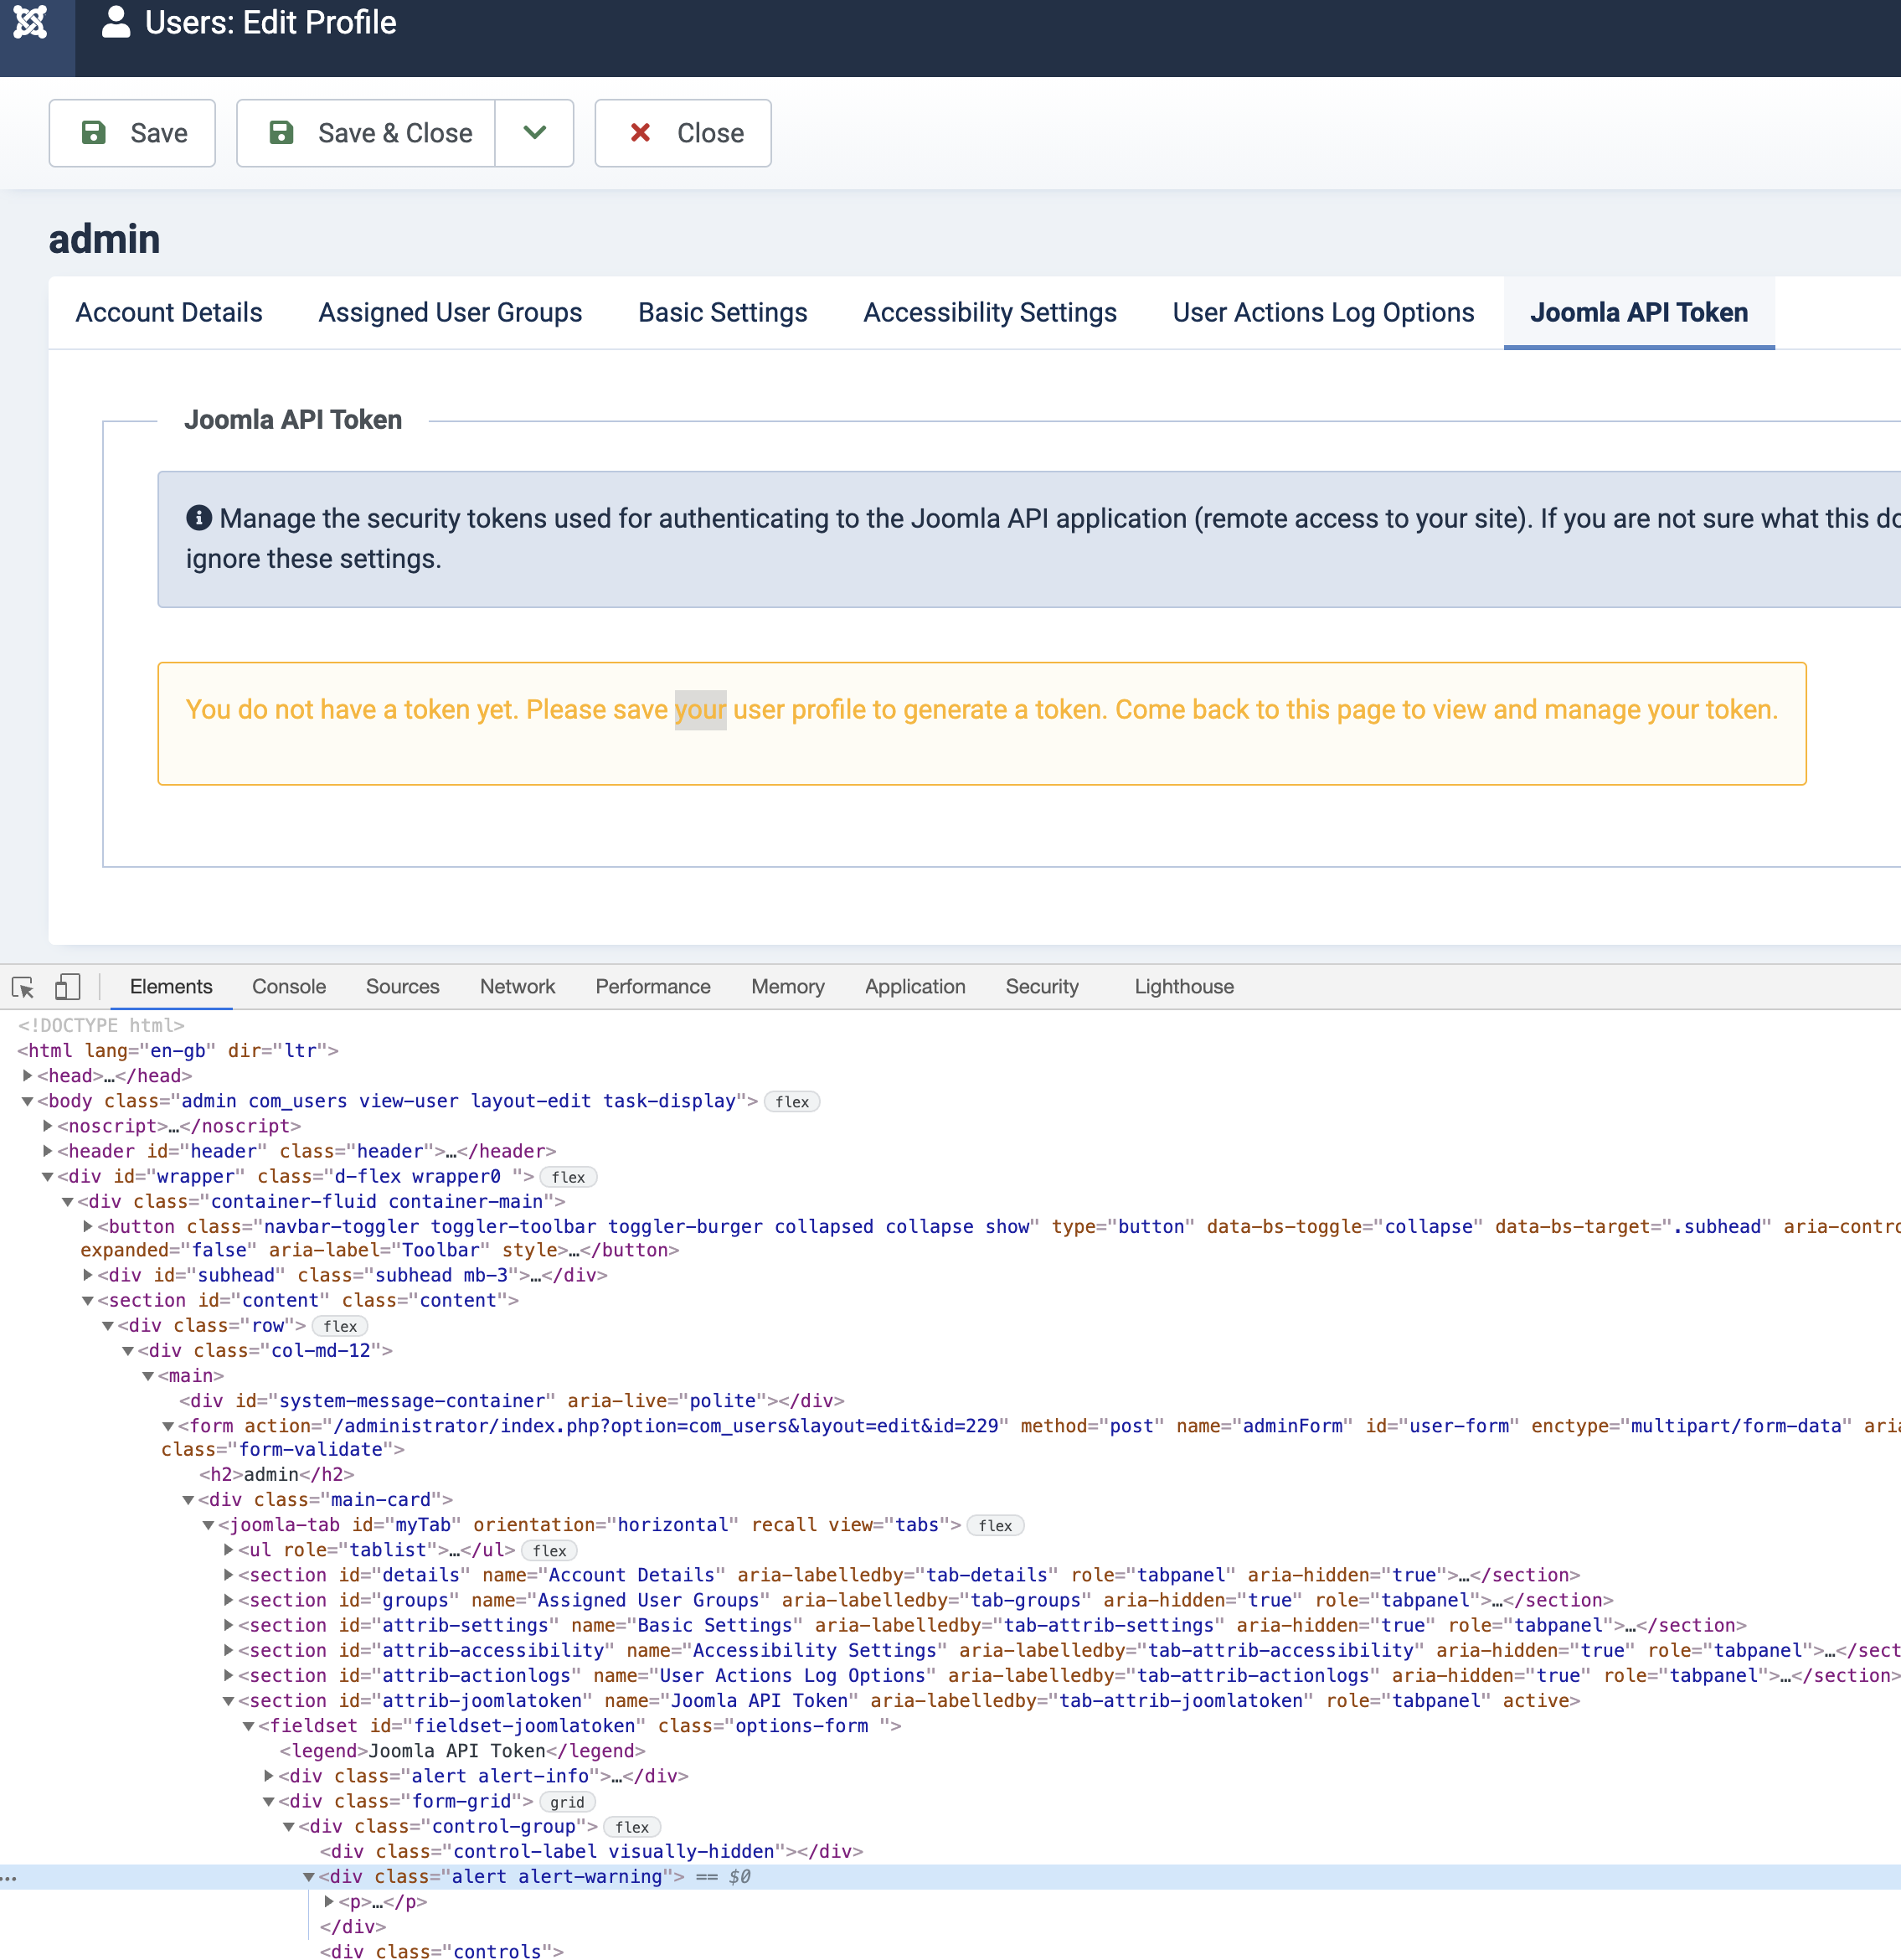
Task: Click the Save button
Action: click(132, 133)
